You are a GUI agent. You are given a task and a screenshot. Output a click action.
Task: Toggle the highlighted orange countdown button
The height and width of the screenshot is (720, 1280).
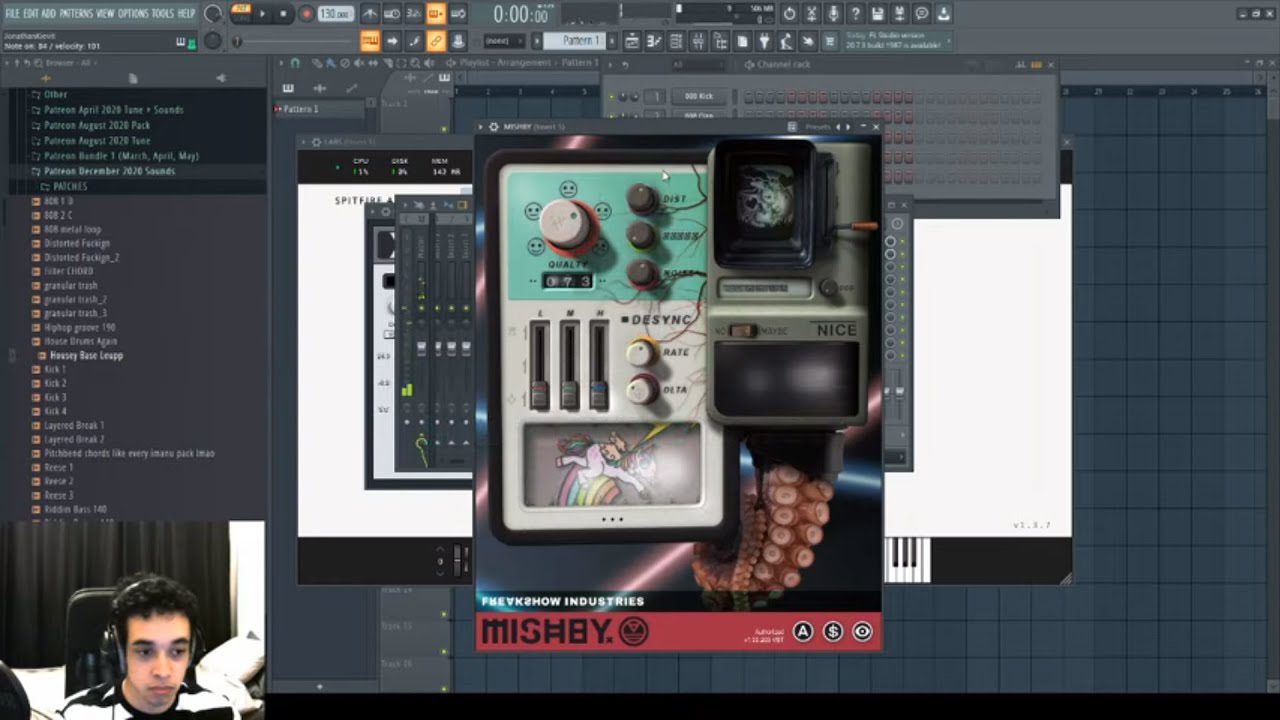436,14
